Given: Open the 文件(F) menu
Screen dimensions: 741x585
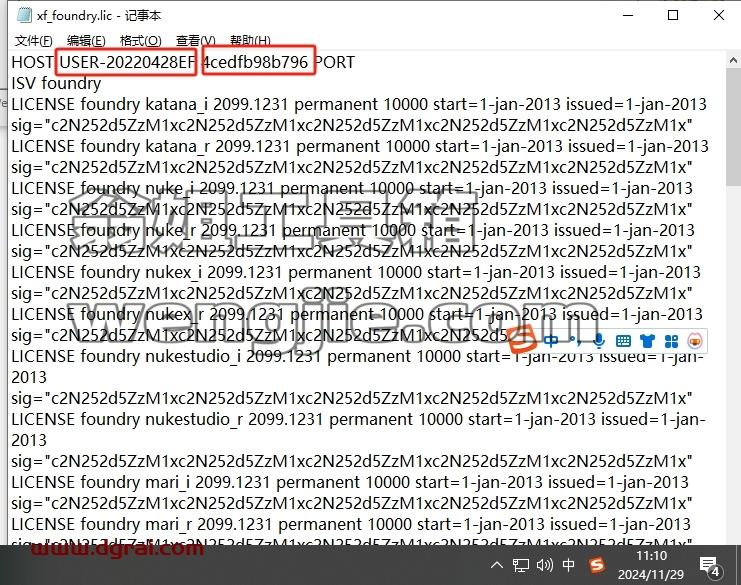Looking at the screenshot, I should click(34, 41).
